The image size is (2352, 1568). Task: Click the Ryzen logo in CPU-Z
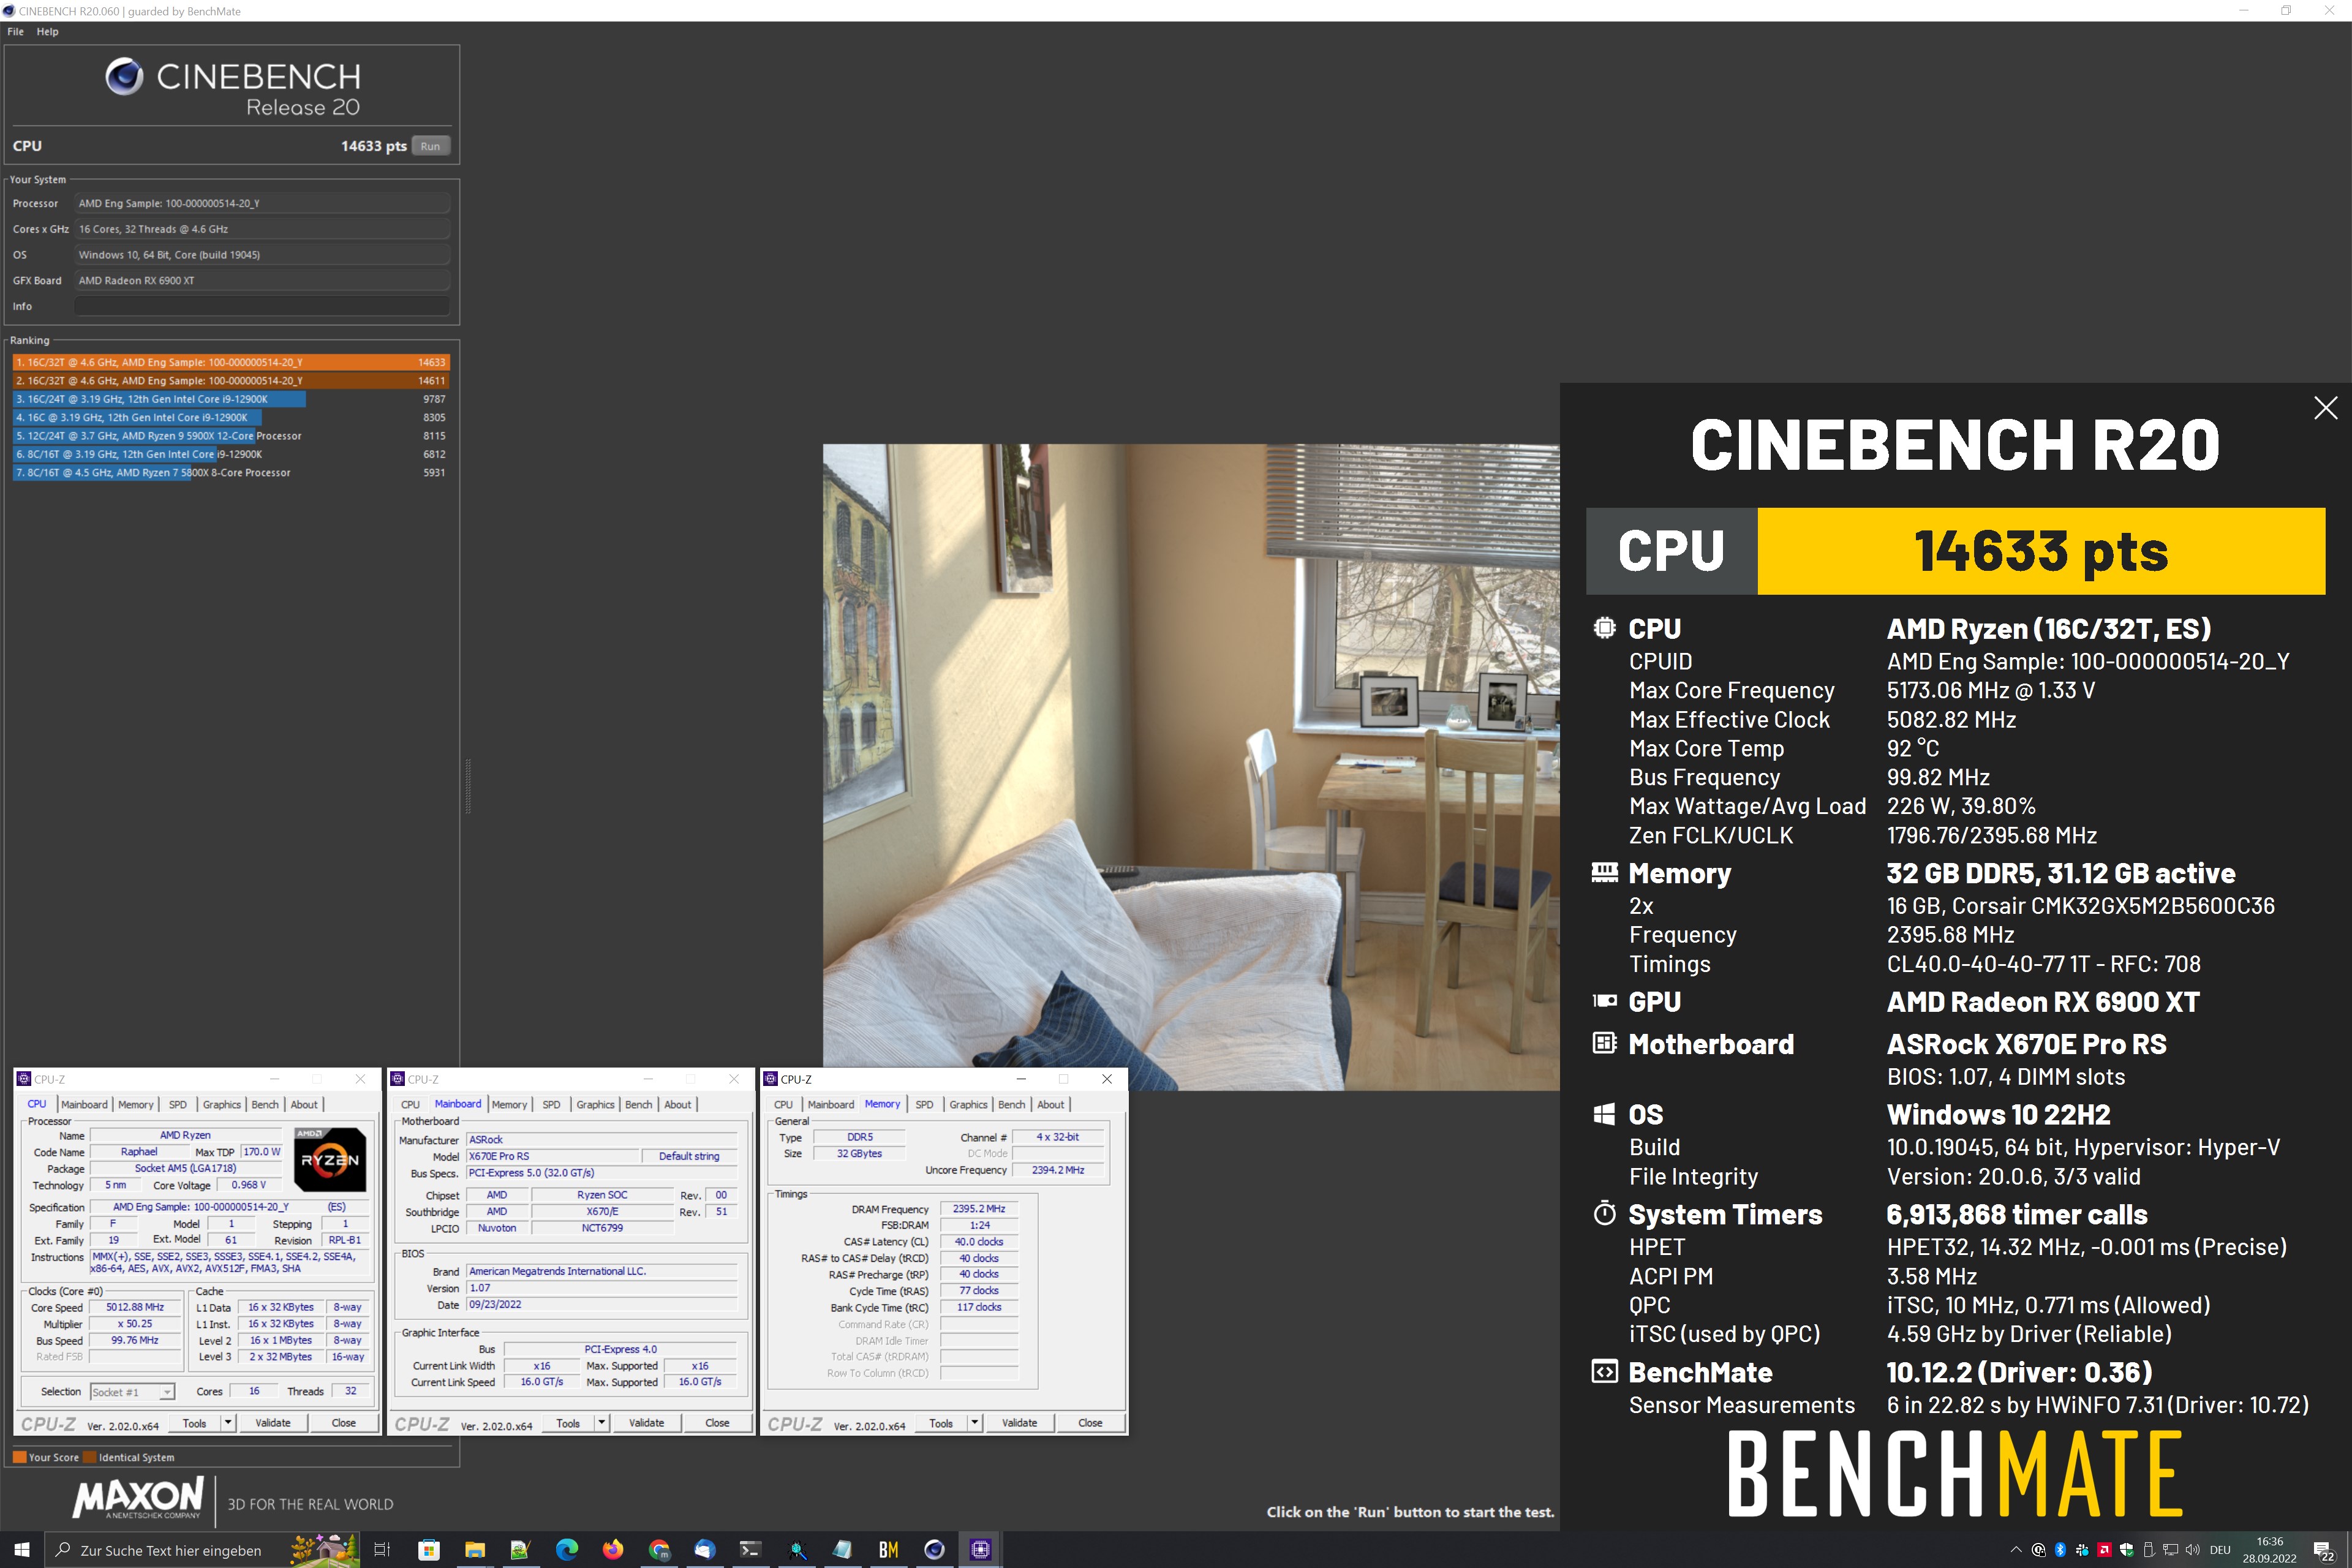[330, 1159]
